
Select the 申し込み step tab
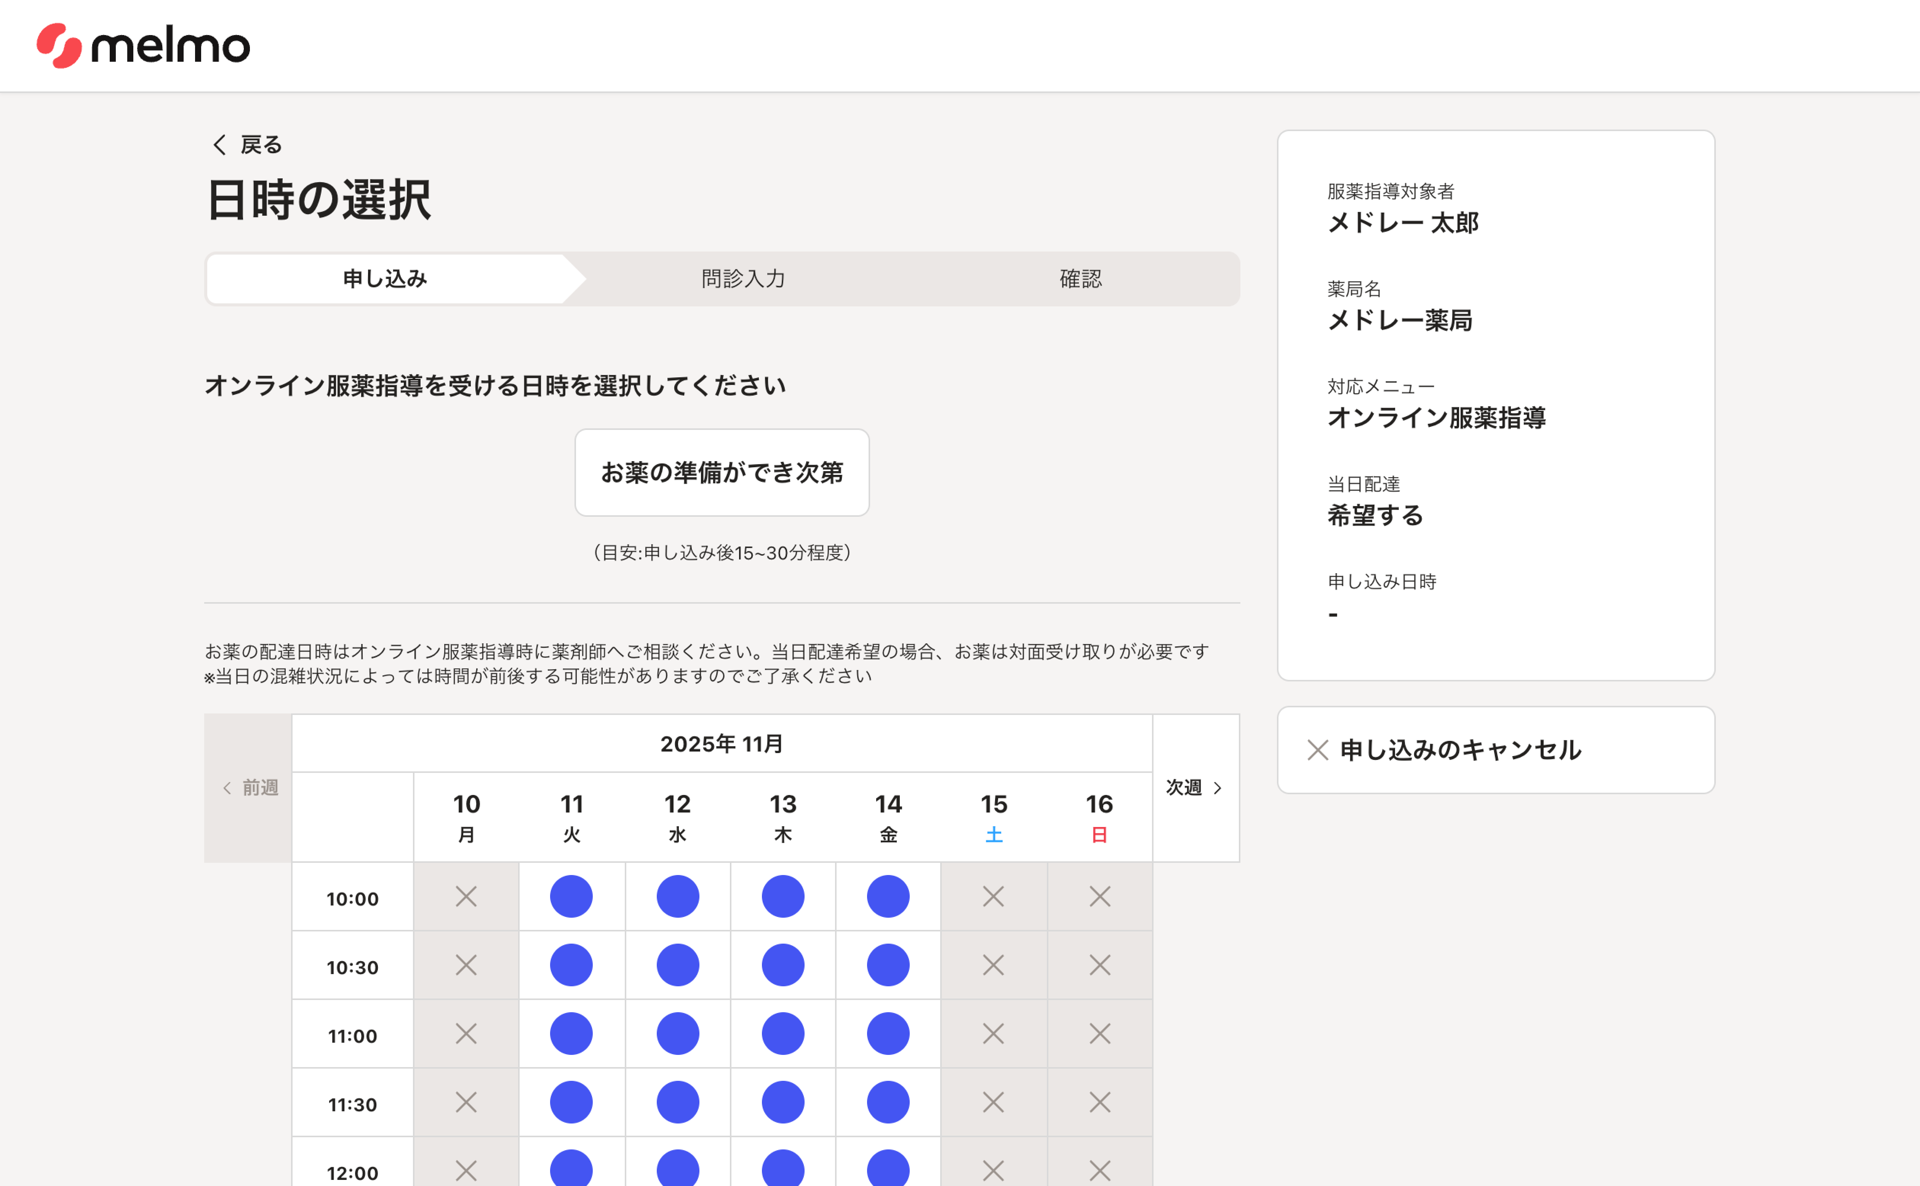tap(385, 279)
